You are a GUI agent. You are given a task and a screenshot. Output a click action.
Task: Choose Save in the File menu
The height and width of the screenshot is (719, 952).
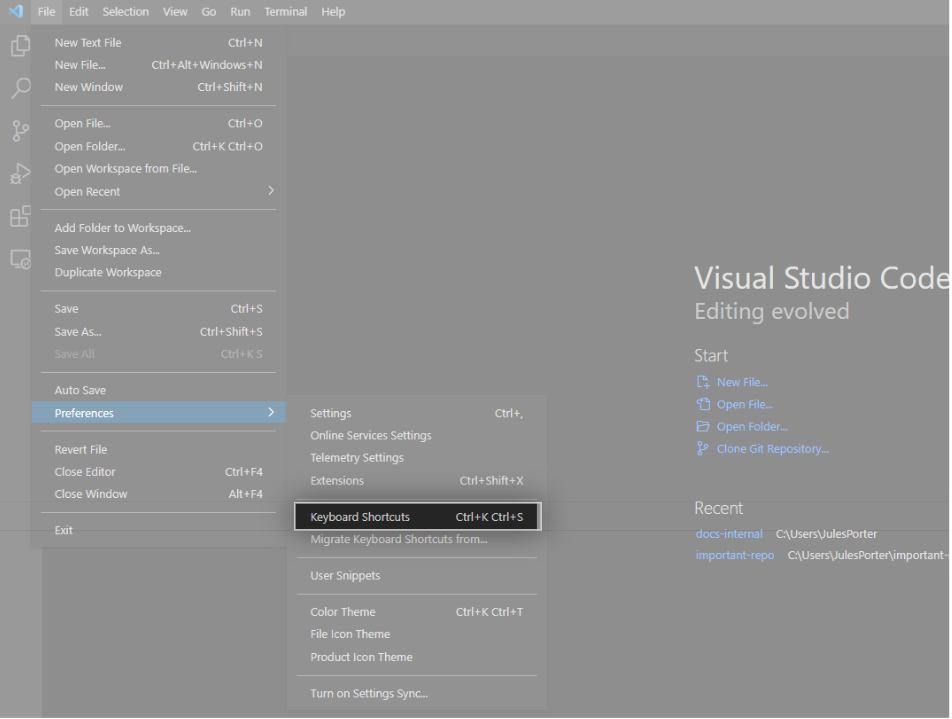(158, 308)
